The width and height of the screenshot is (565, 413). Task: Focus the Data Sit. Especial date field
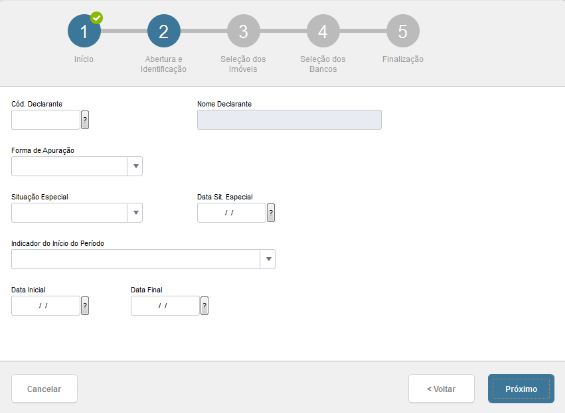click(x=231, y=213)
